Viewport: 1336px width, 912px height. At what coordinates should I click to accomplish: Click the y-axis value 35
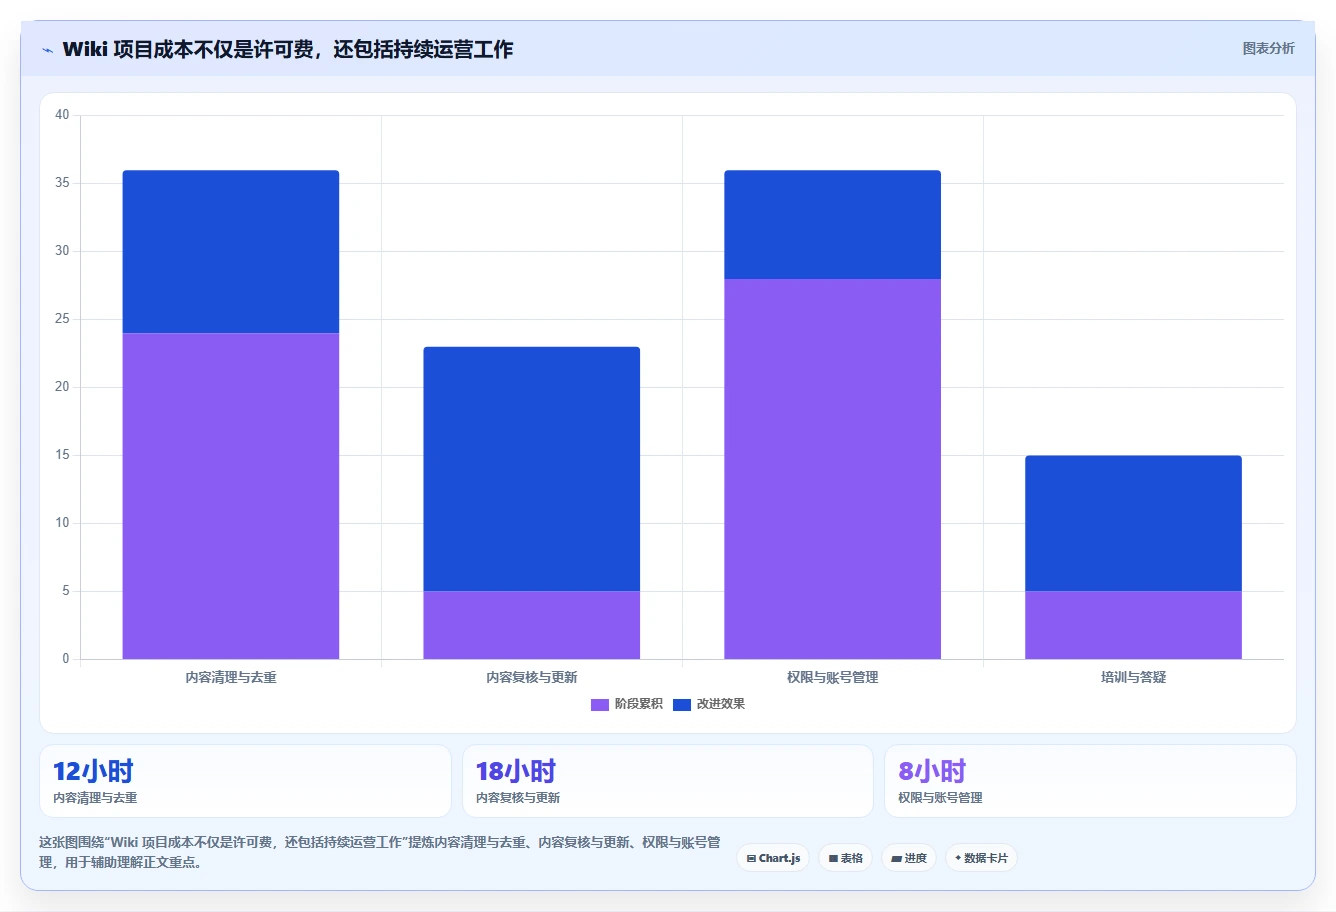62,183
